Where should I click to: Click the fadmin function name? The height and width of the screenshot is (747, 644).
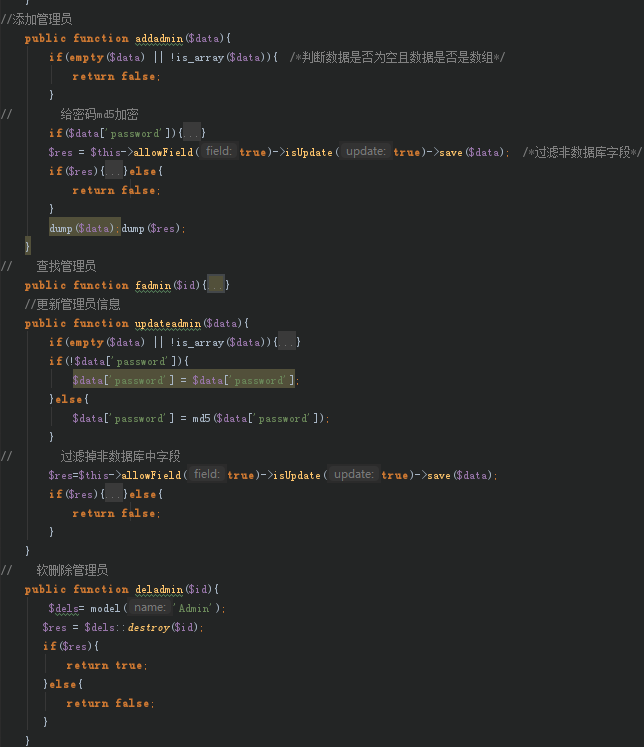coord(153,285)
